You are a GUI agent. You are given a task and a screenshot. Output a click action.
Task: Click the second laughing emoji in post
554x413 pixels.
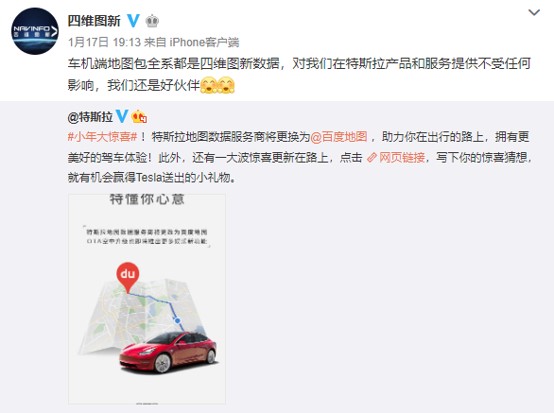tap(226, 85)
